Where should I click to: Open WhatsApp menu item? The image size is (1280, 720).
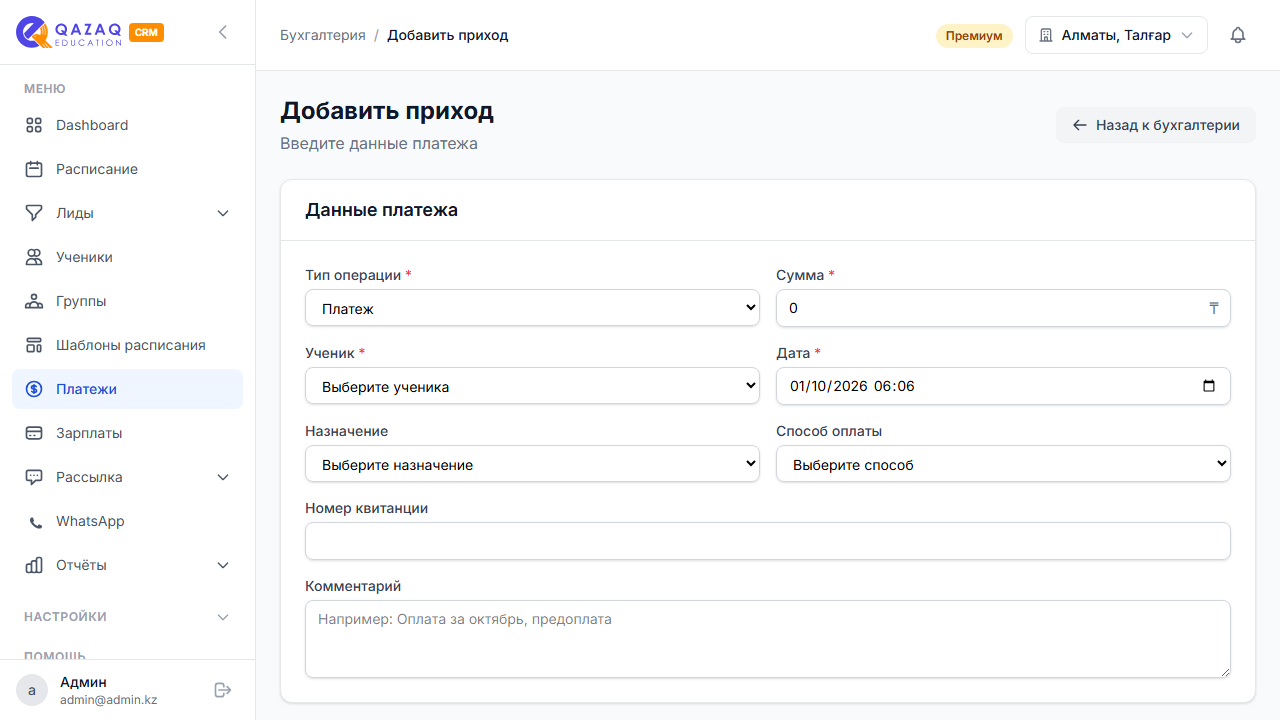click(x=127, y=521)
